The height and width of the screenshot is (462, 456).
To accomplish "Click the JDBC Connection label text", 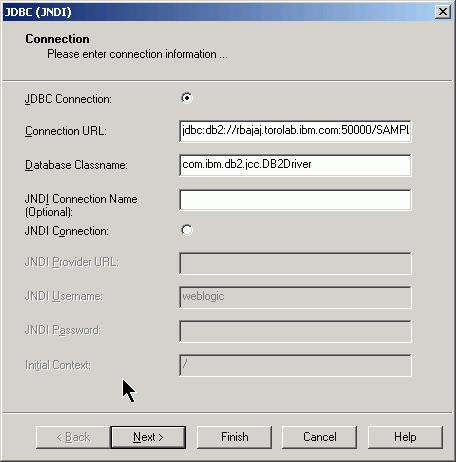I will click(x=68, y=99).
